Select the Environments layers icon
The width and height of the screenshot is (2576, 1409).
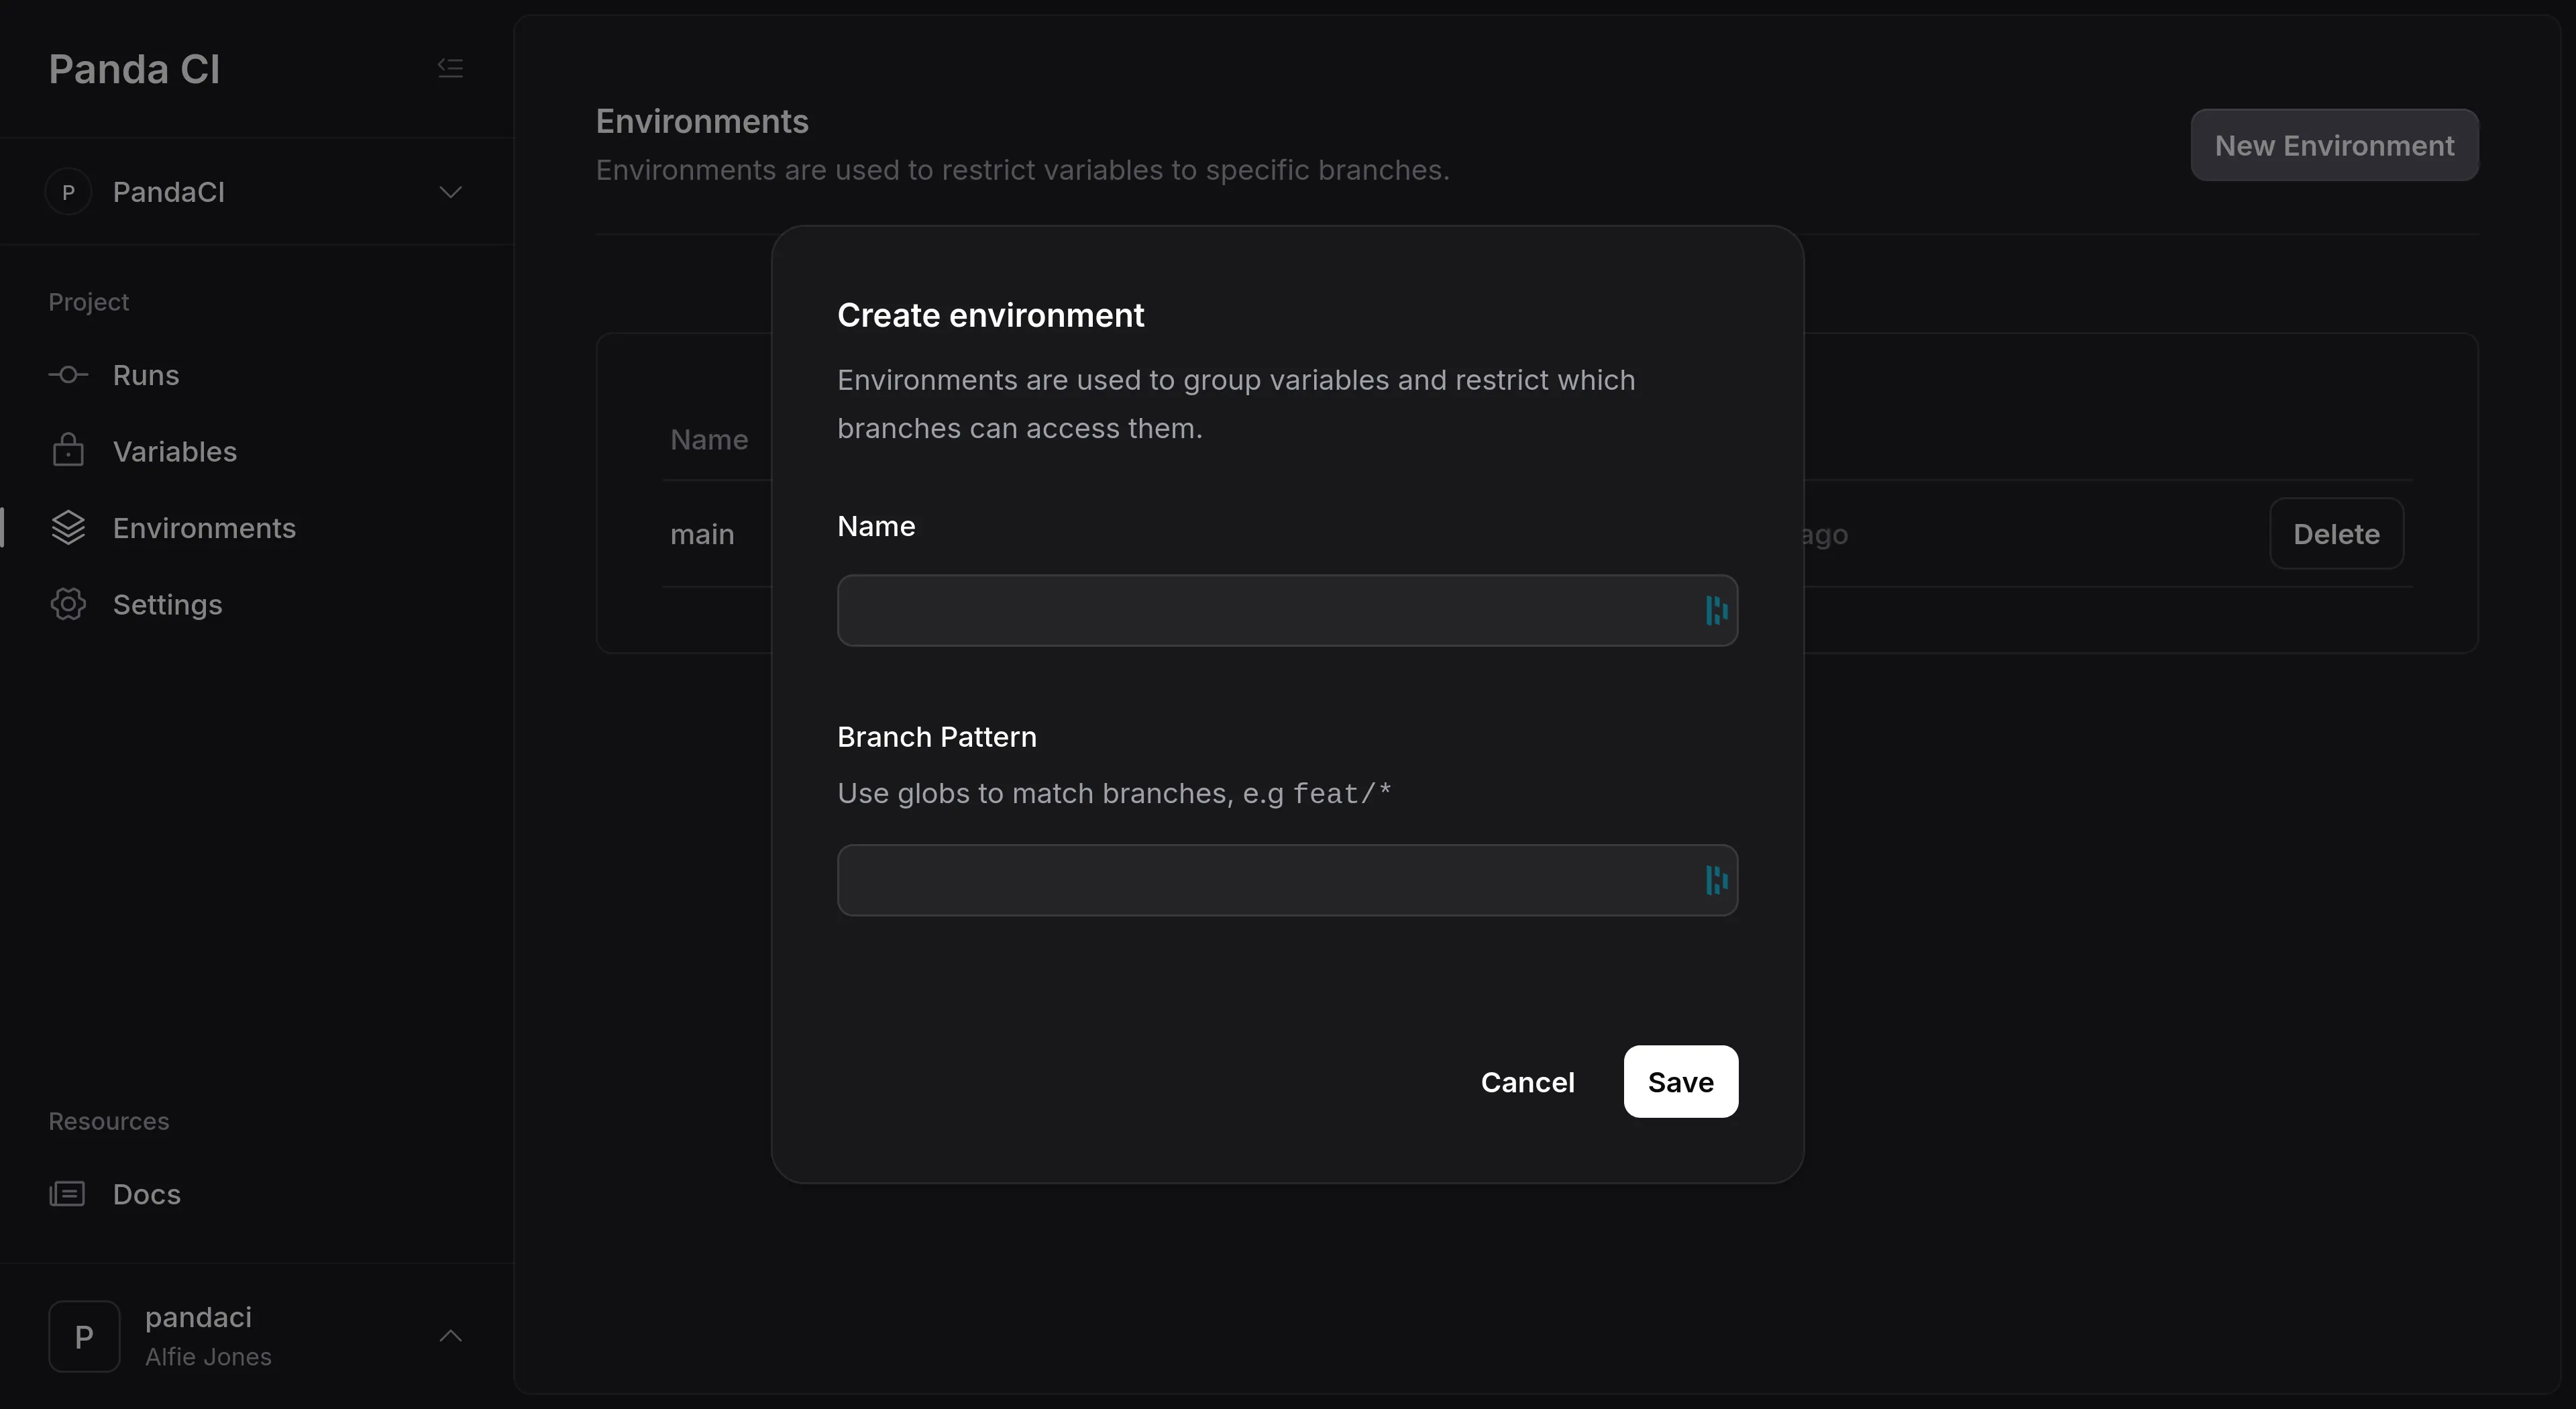click(x=66, y=528)
